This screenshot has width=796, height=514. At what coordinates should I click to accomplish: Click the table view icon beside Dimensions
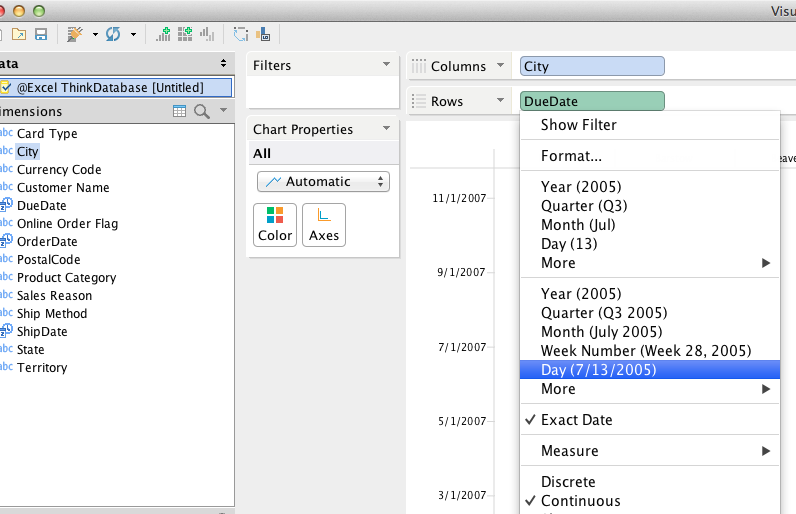pyautogui.click(x=180, y=111)
